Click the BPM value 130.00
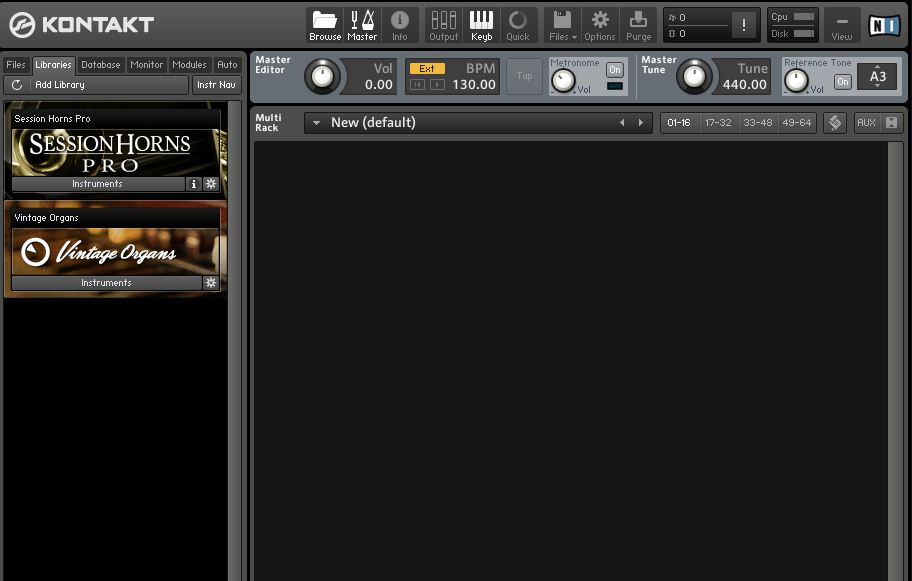Viewport: 912px width, 581px height. tap(474, 85)
